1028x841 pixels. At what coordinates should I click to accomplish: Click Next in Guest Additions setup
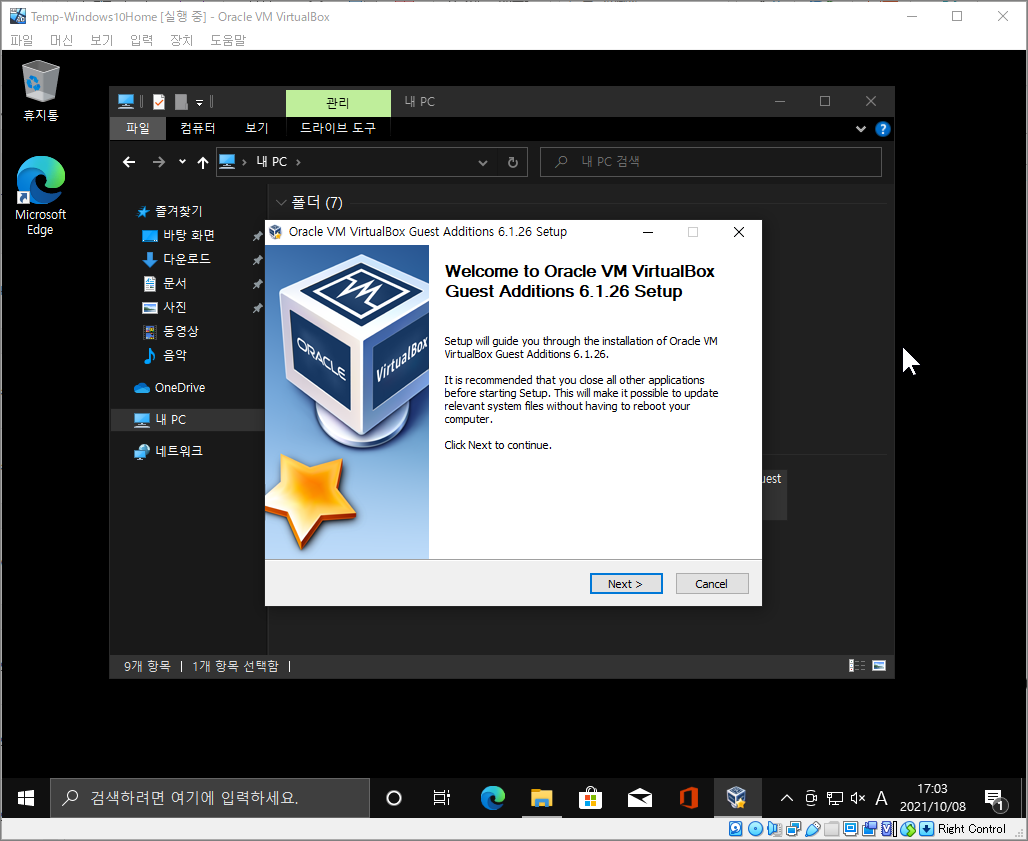click(x=625, y=583)
